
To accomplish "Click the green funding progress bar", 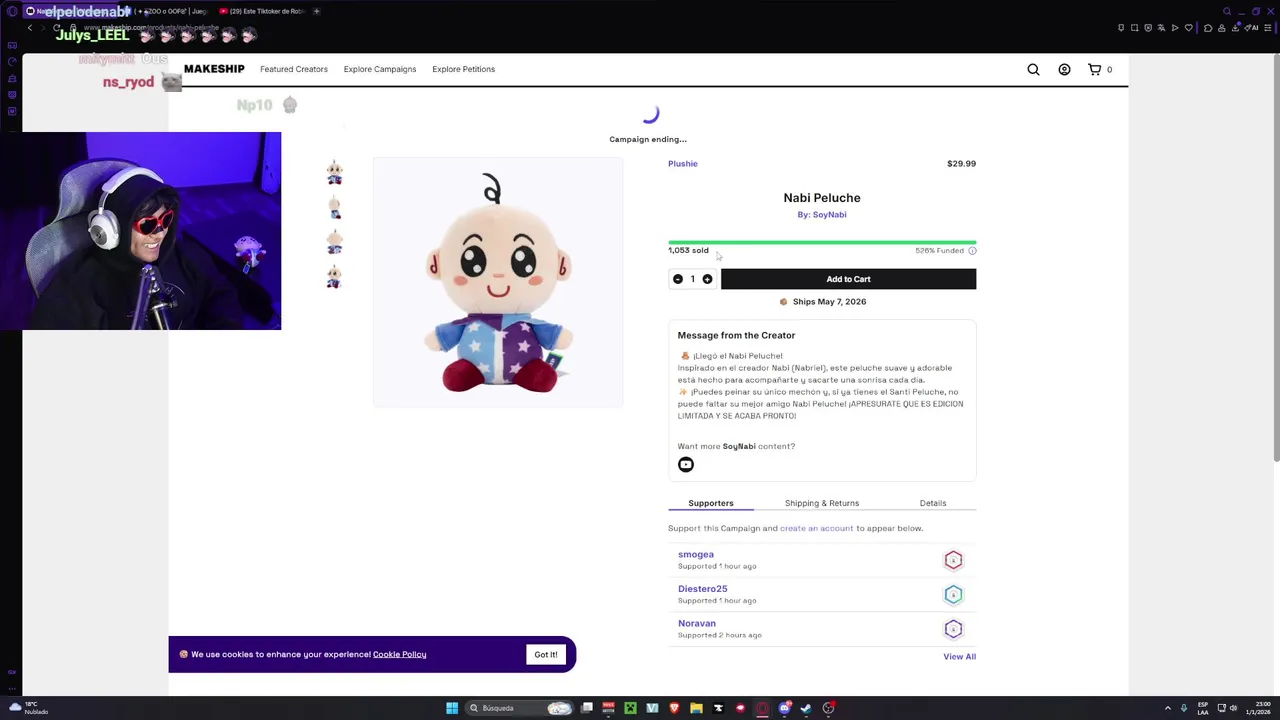I will click(x=822, y=242).
